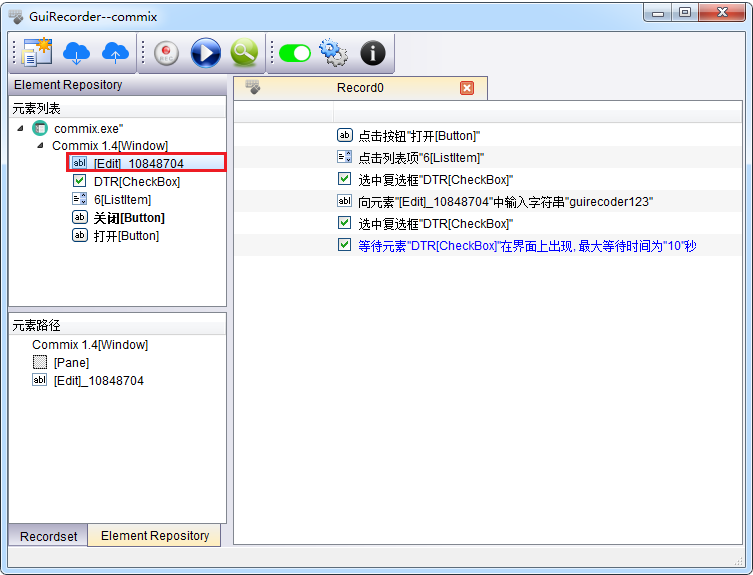
Task: Click the icon of 点击按钮 step
Action: pyautogui.click(x=344, y=135)
